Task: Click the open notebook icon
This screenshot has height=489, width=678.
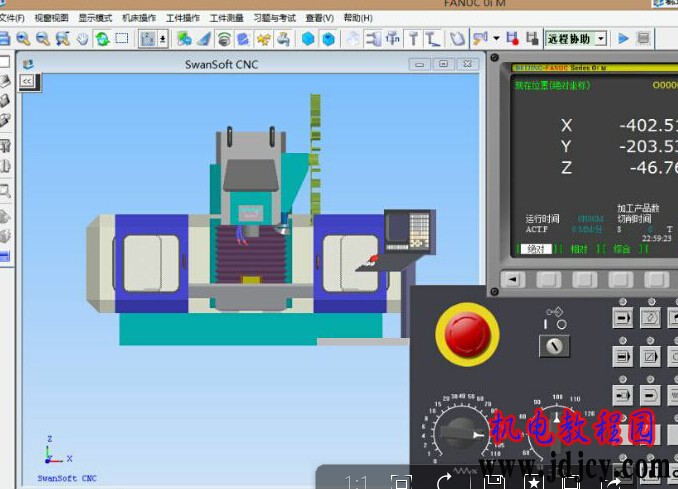Action: click(457, 39)
